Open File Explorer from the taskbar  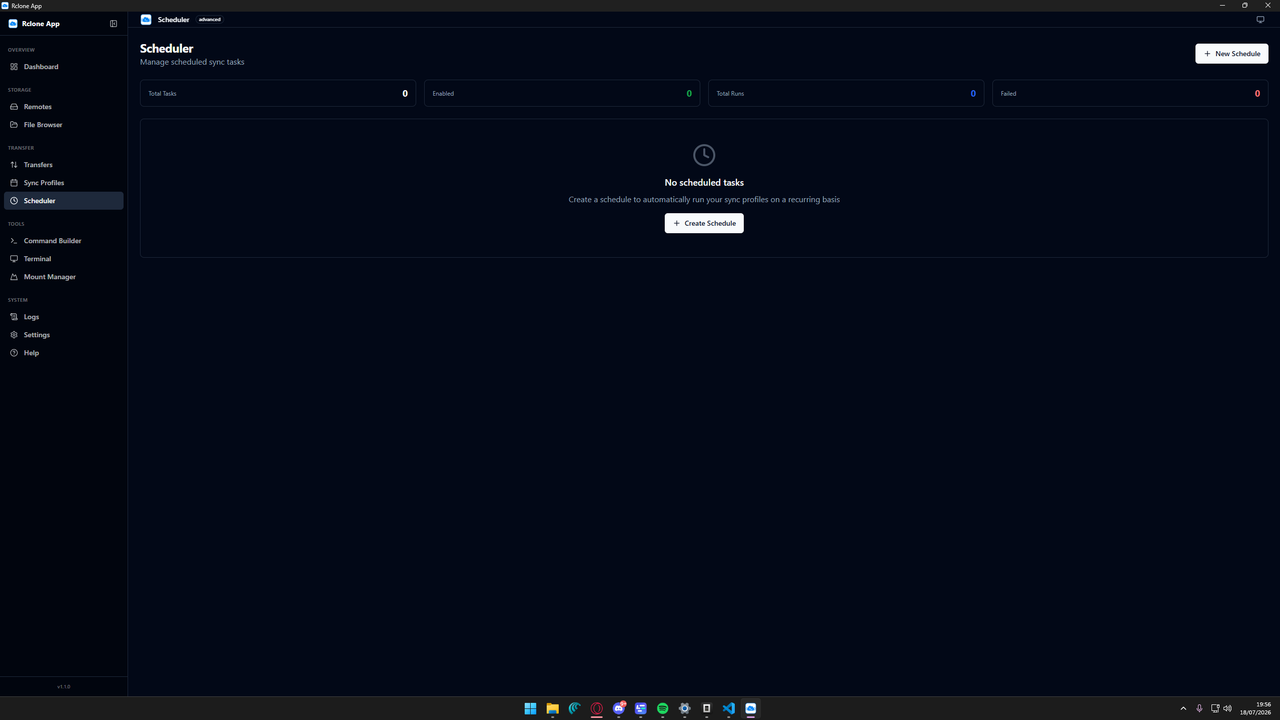point(552,708)
